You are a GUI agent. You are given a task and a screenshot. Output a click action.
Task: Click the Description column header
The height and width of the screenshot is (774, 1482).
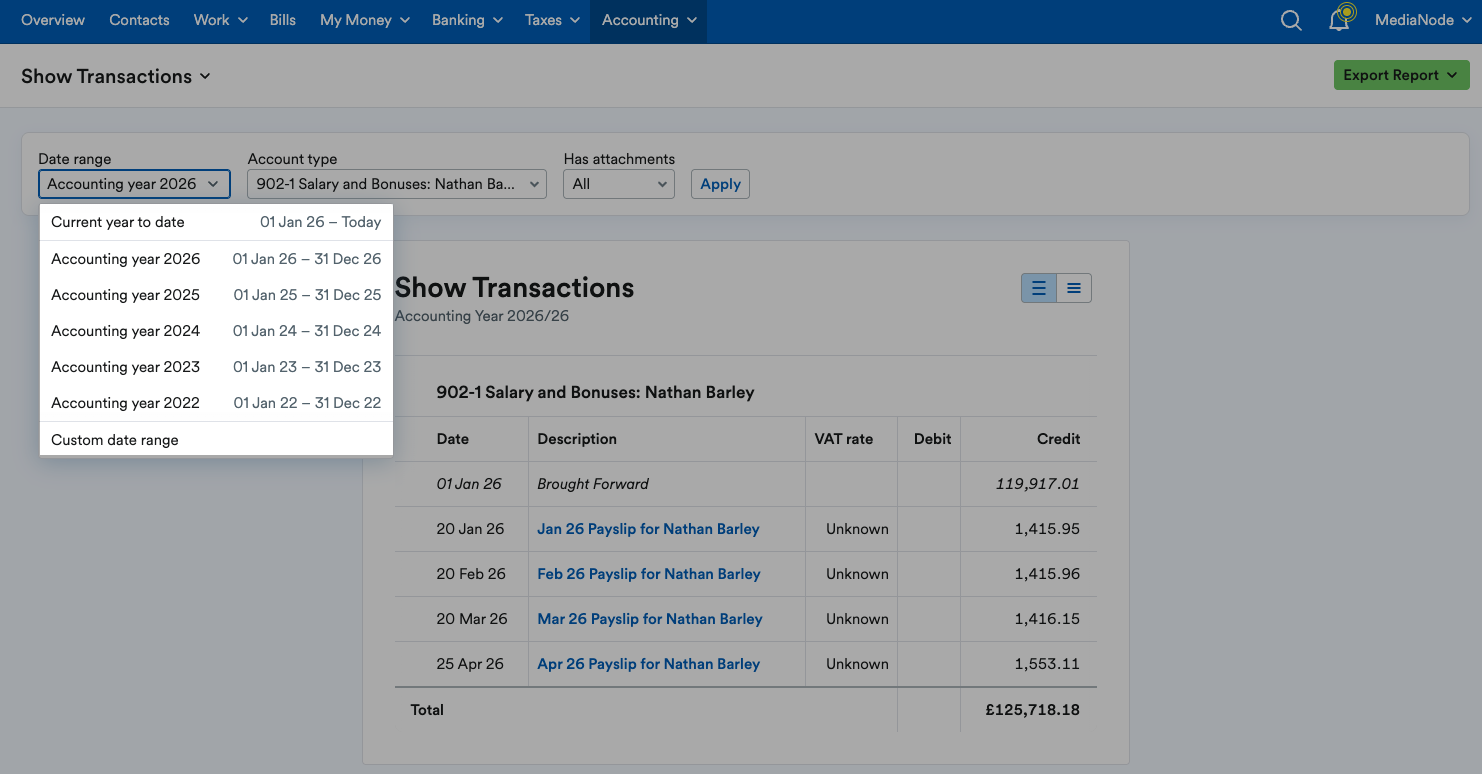pyautogui.click(x=577, y=439)
